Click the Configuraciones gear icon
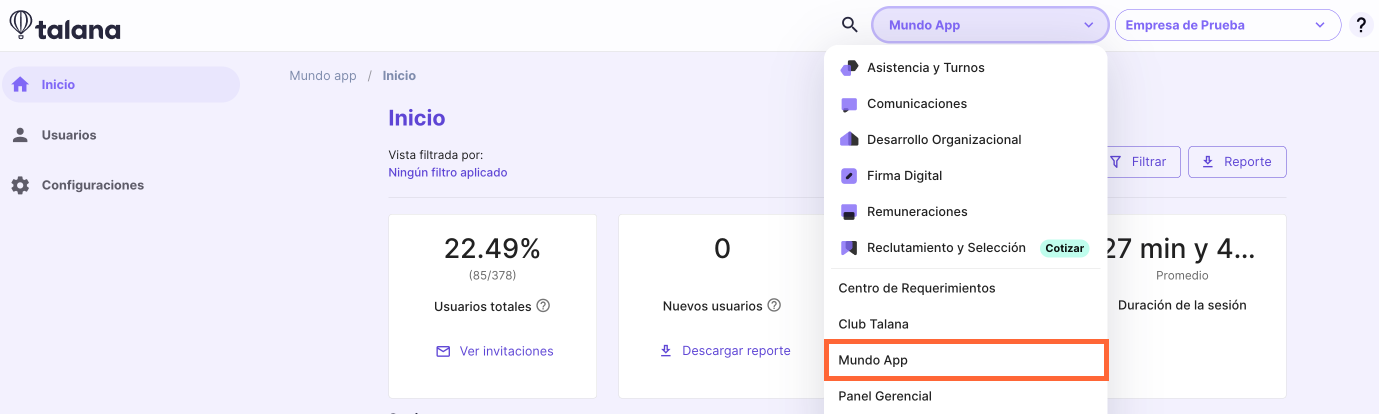1379x414 pixels. coord(20,185)
